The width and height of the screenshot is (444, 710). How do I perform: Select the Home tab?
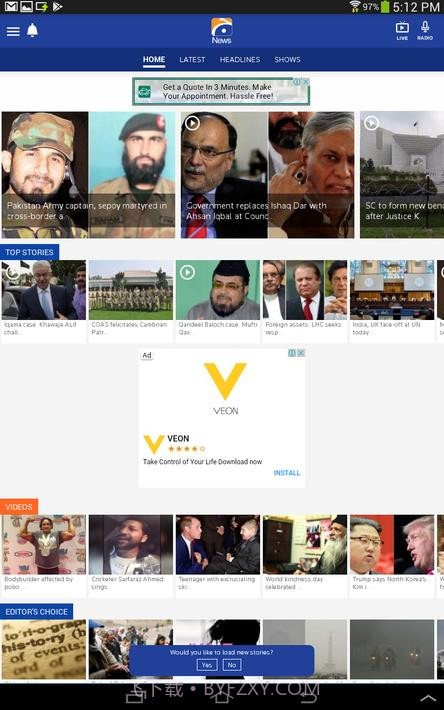point(154,59)
